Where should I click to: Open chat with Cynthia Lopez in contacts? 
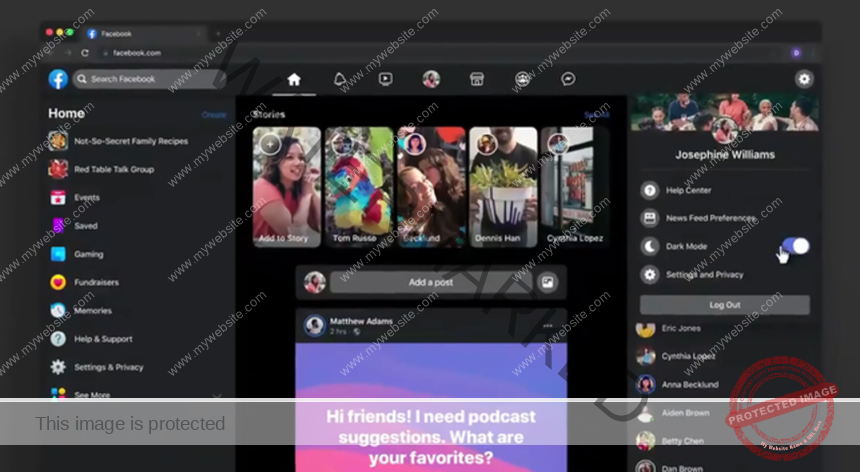(688, 356)
